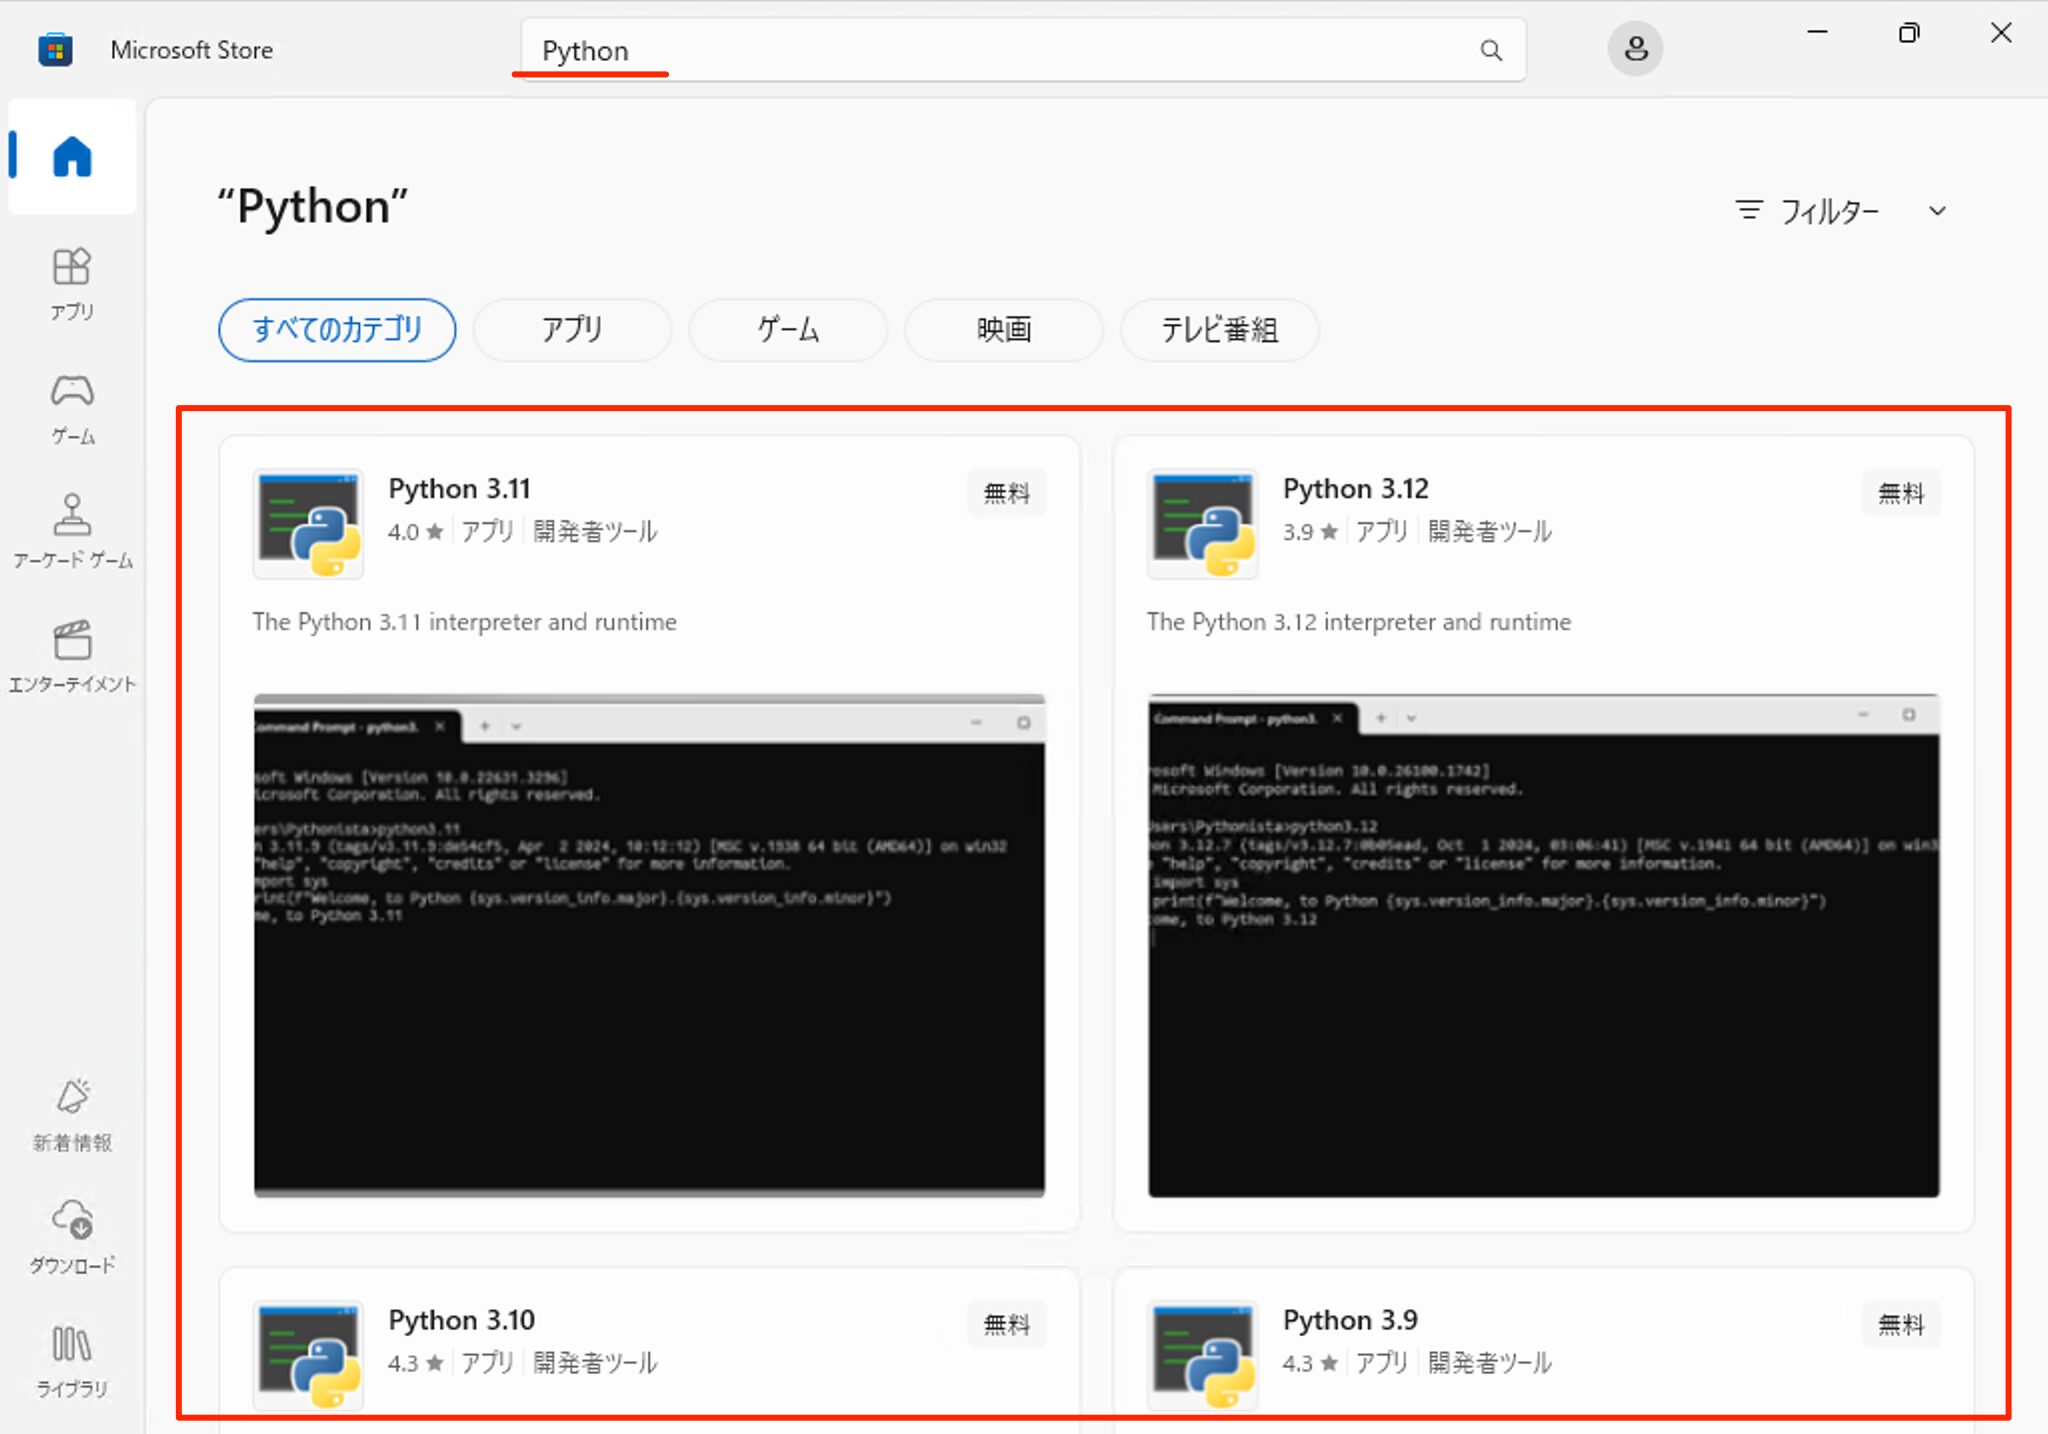Open the account profile icon
2048x1434 pixels.
[x=1635, y=47]
